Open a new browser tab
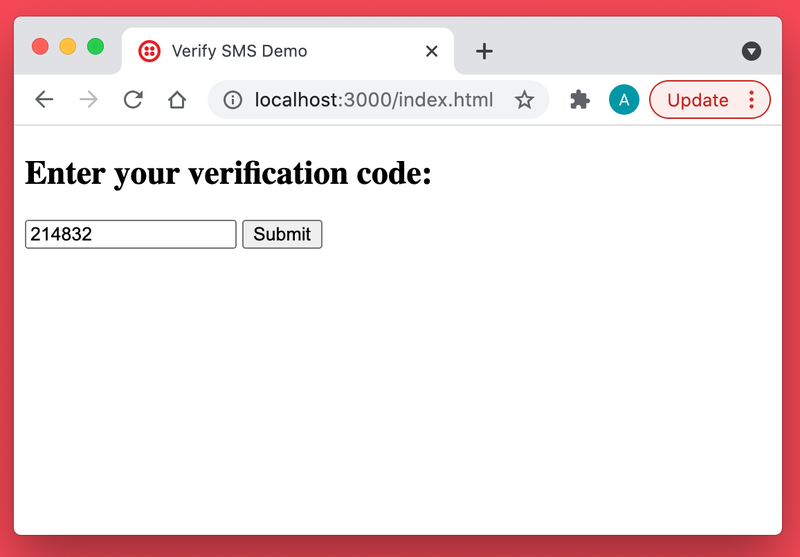Image resolution: width=800 pixels, height=557 pixels. click(x=484, y=51)
